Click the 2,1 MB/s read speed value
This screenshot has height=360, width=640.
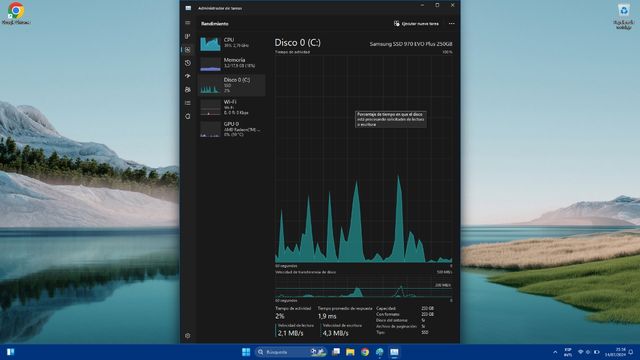tap(291, 333)
